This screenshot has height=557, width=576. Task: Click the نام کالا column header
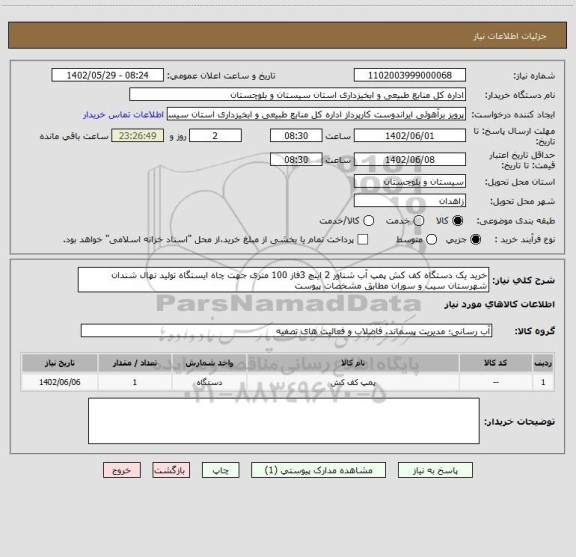pos(353,363)
